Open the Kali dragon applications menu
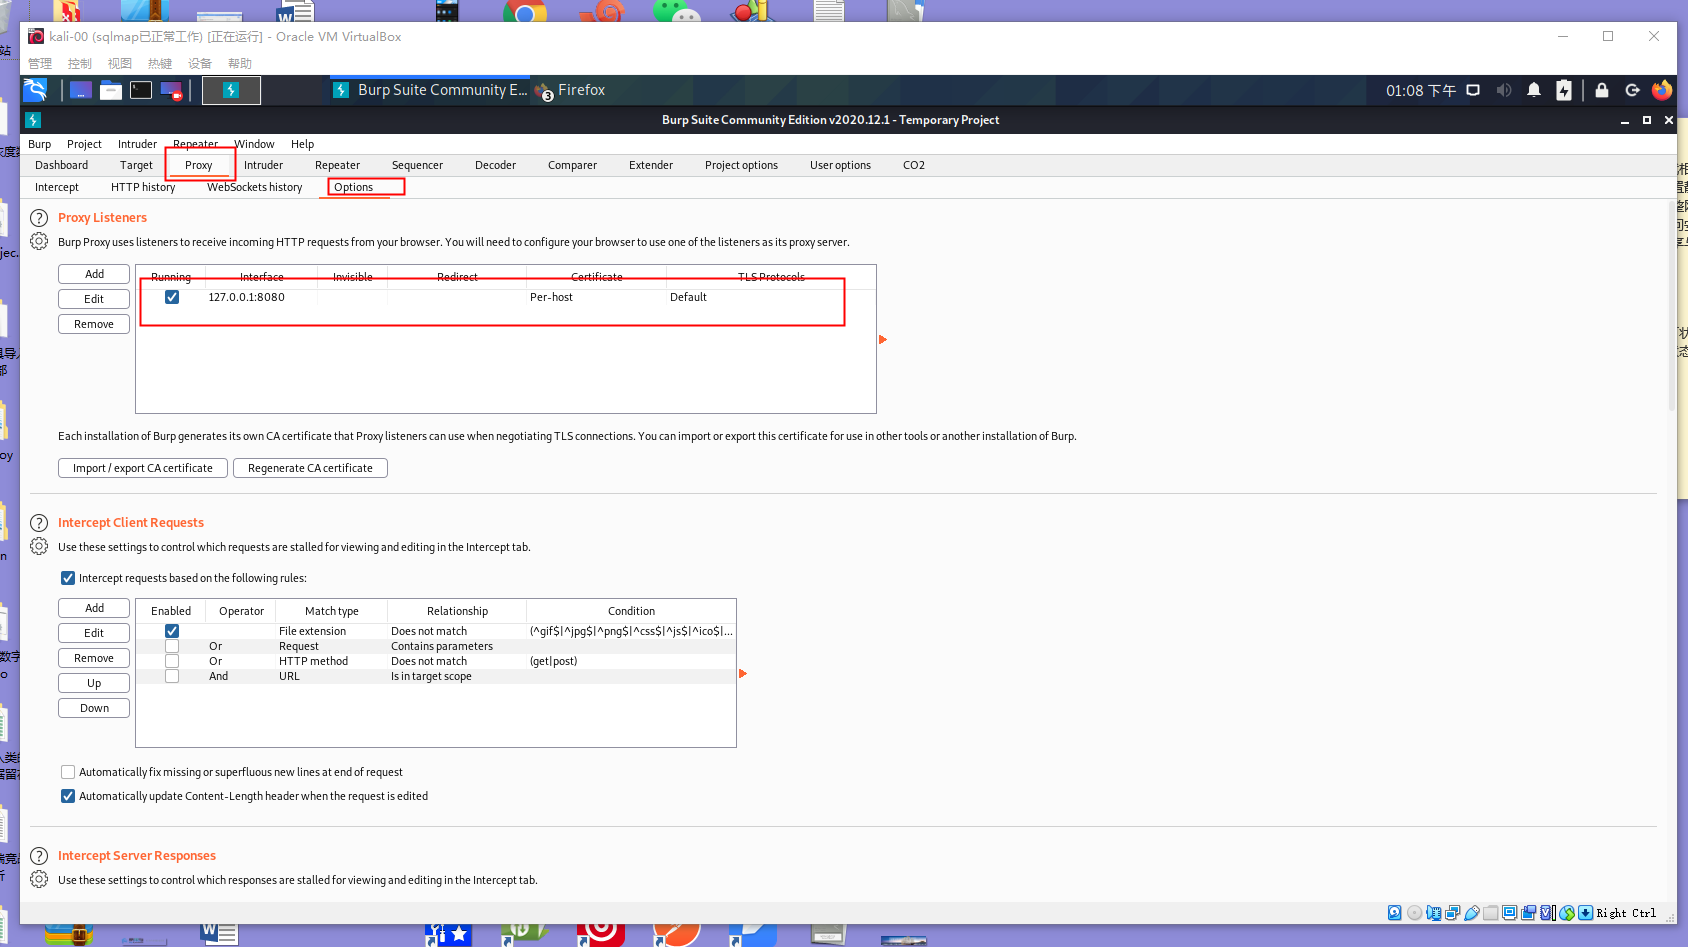This screenshot has height=947, width=1688. (x=36, y=90)
